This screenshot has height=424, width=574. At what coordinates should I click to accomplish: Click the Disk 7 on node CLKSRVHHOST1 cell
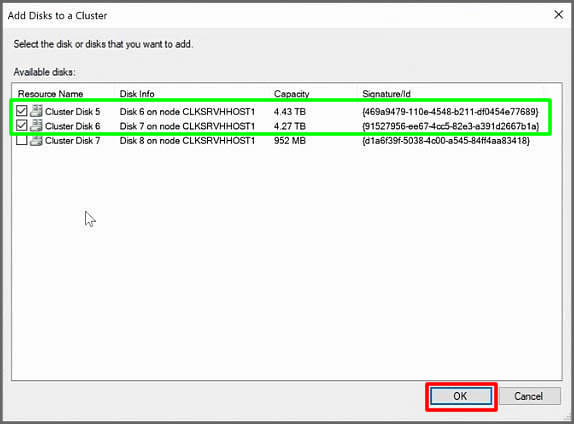[x=187, y=126]
